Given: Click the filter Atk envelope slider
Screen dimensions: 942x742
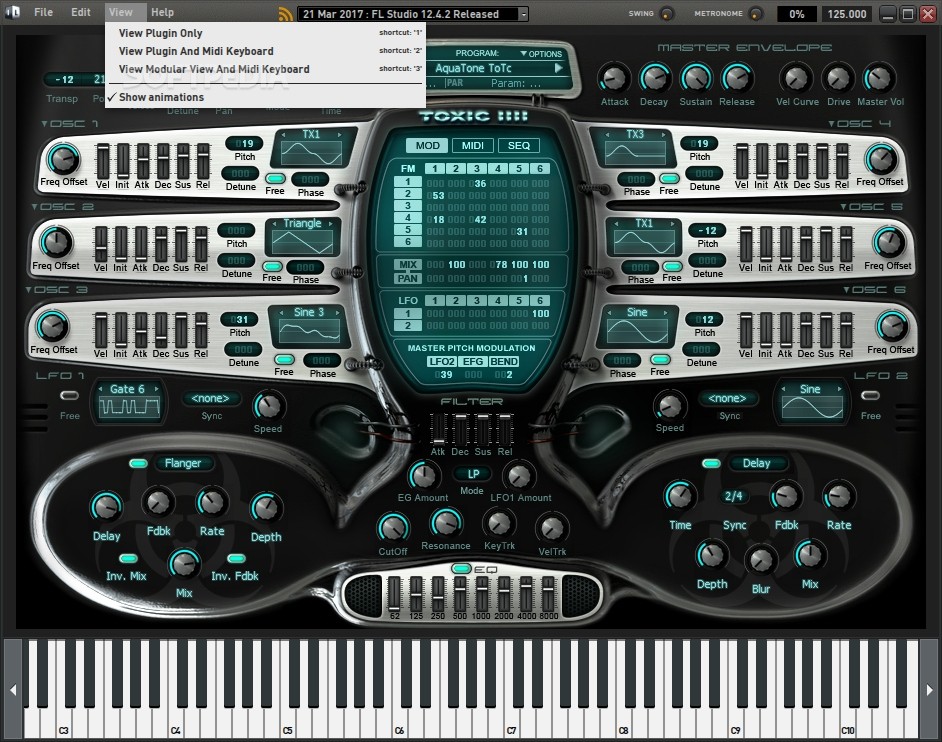Looking at the screenshot, I should 438,428.
